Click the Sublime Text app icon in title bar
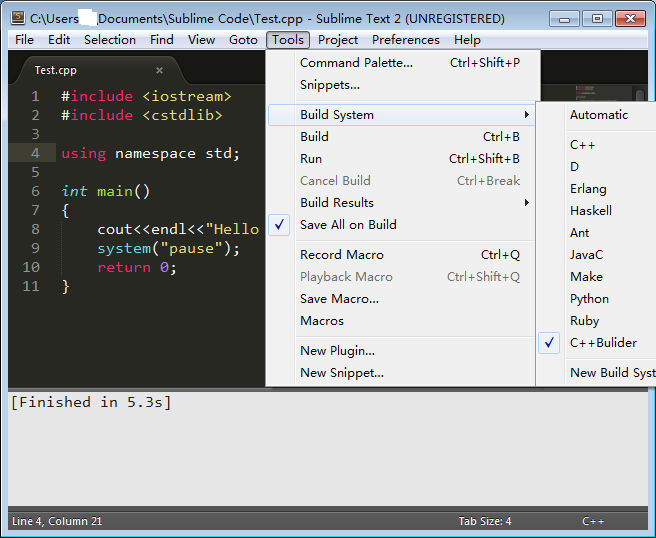The height and width of the screenshot is (538, 656). [x=18, y=18]
